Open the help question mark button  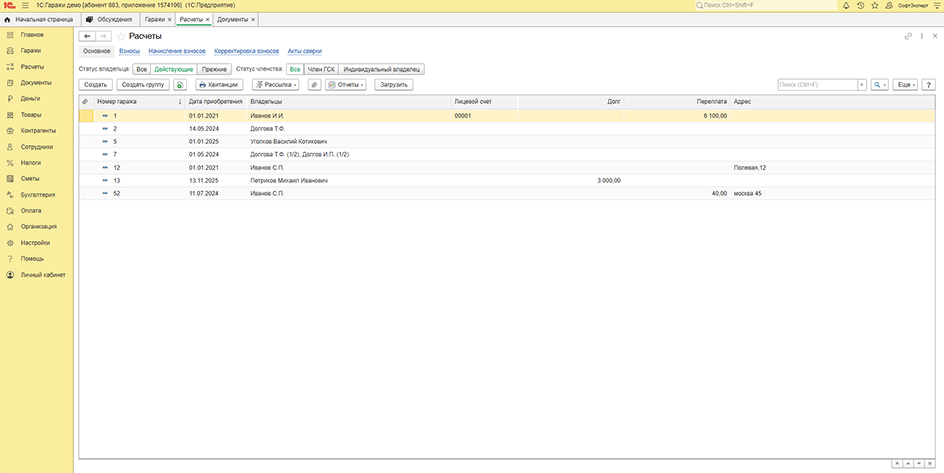tap(929, 85)
